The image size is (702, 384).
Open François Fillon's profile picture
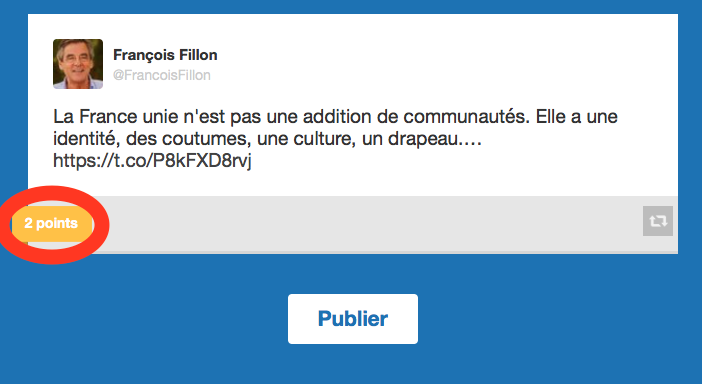tap(78, 64)
